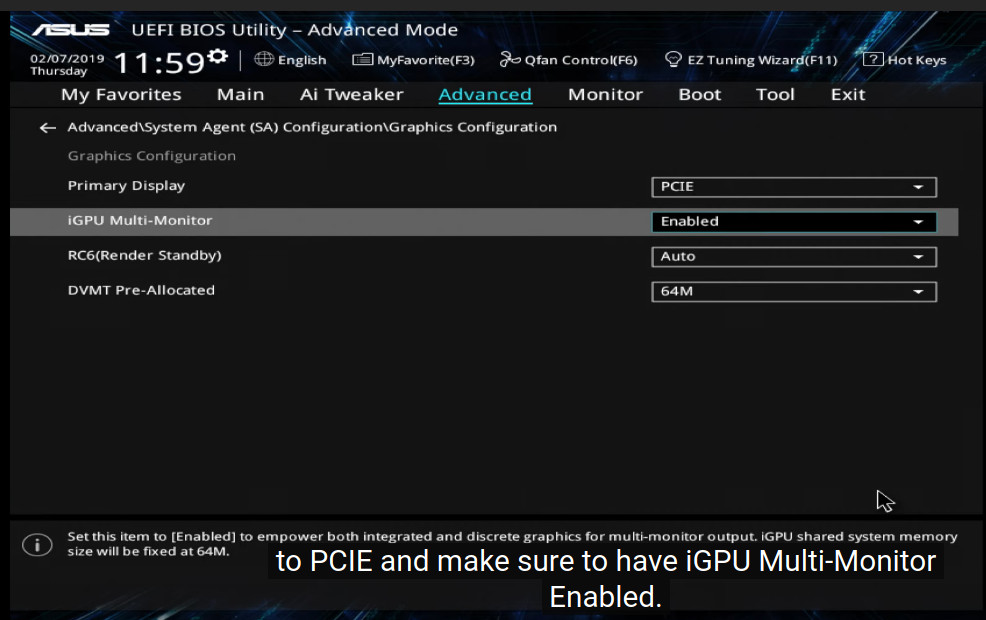Select the Advanced tab

click(485, 95)
